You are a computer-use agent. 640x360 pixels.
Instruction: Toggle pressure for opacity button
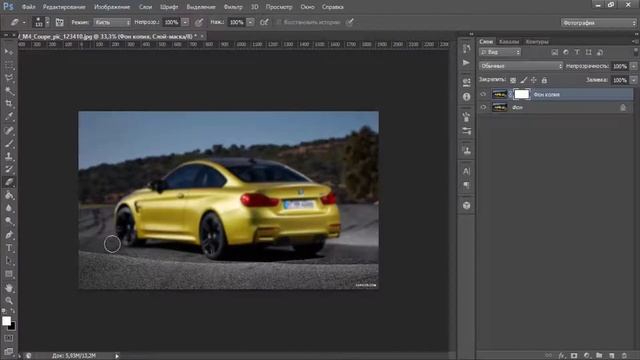[199, 22]
